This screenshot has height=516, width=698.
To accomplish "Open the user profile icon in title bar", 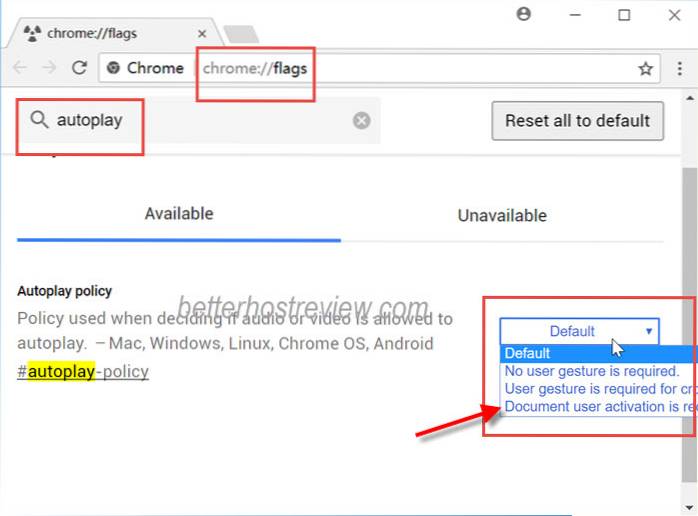I will point(522,15).
